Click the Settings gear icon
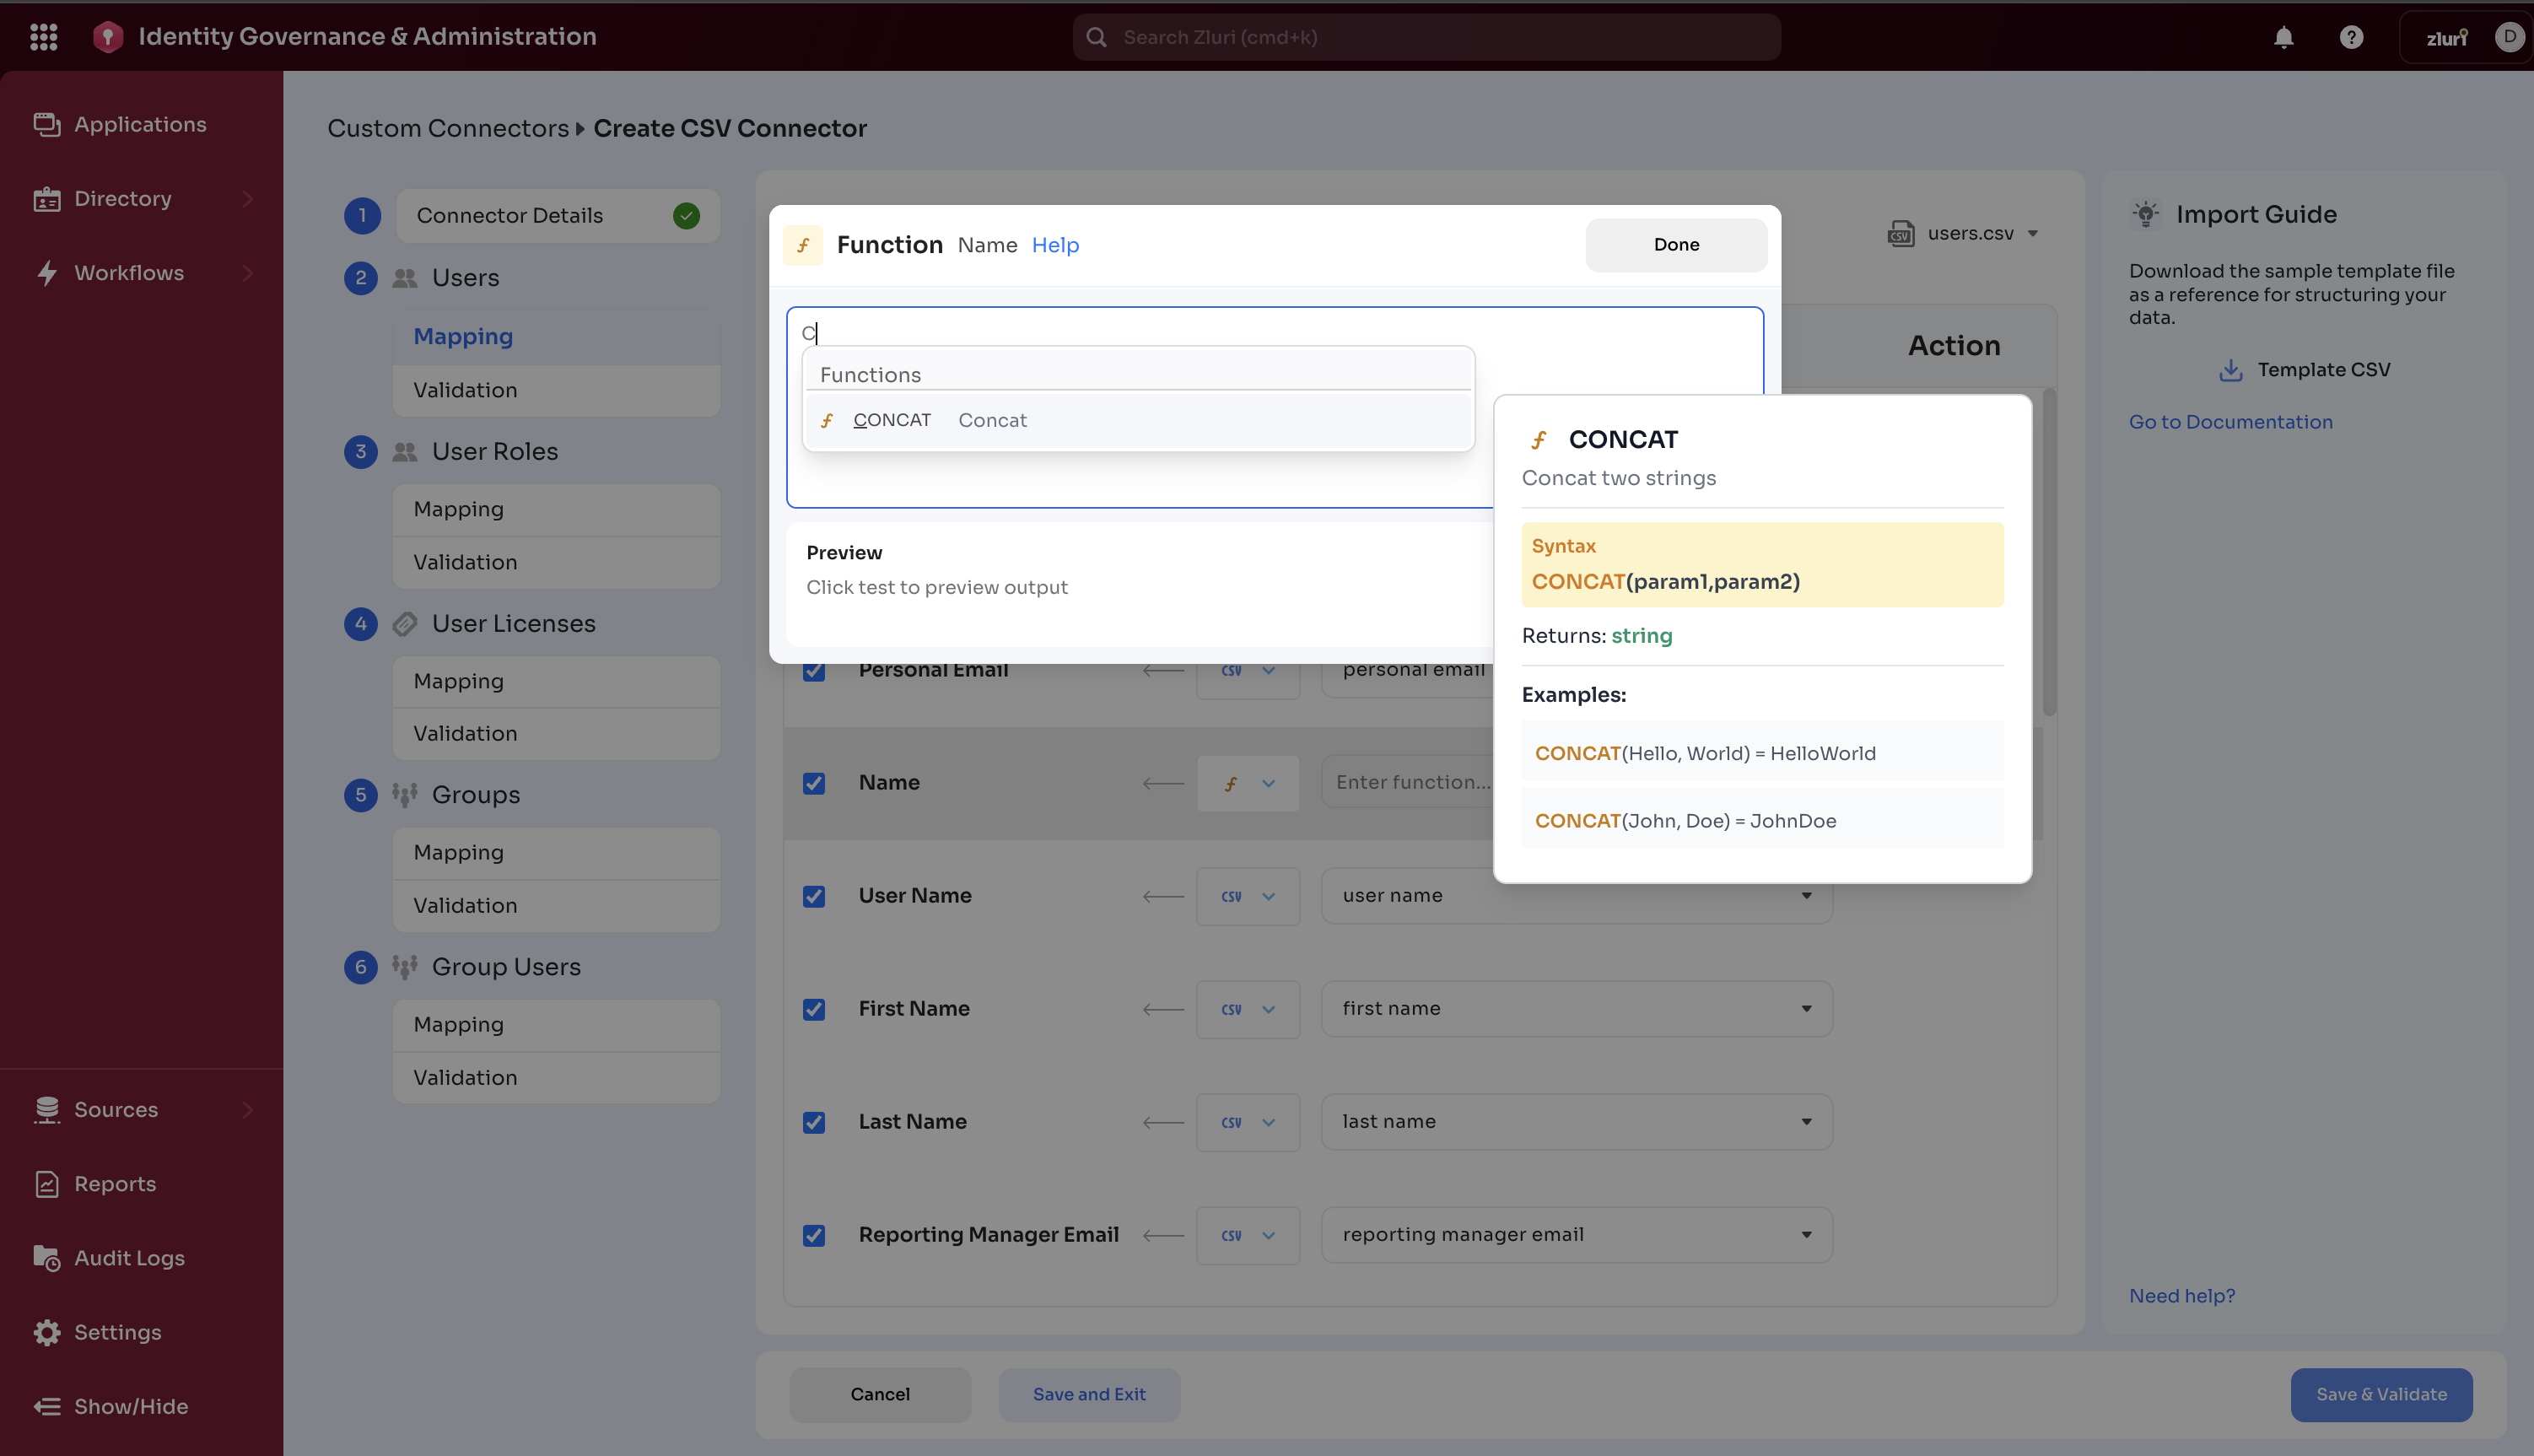The width and height of the screenshot is (2534, 1456). tap(46, 1332)
